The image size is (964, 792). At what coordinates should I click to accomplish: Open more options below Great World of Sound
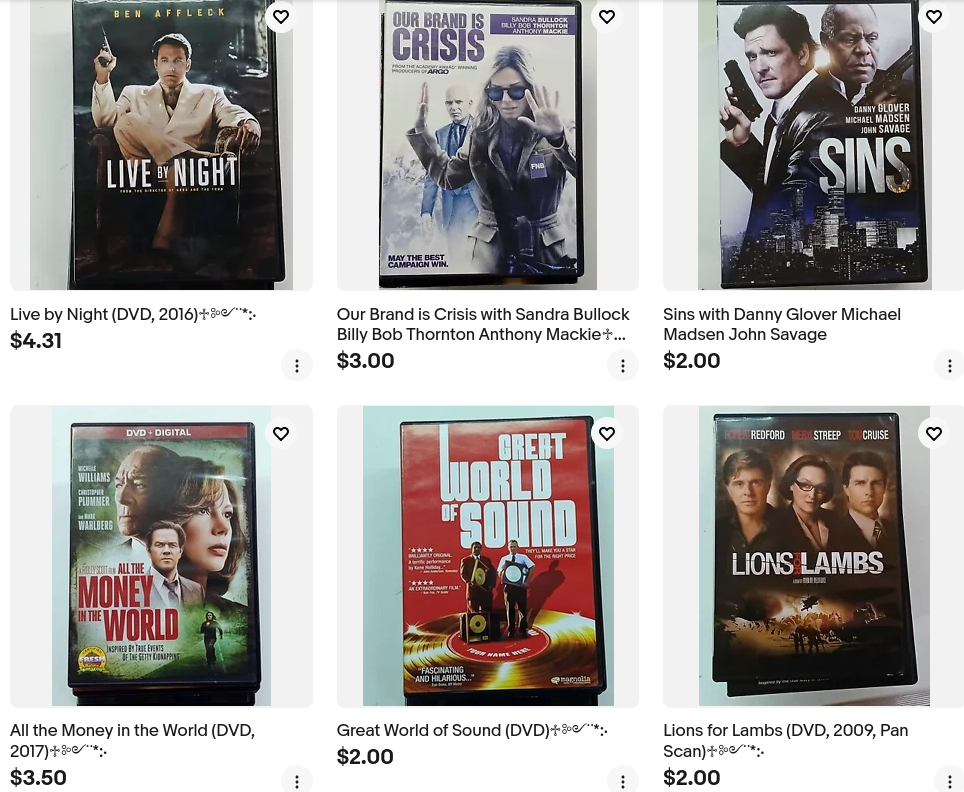[623, 781]
